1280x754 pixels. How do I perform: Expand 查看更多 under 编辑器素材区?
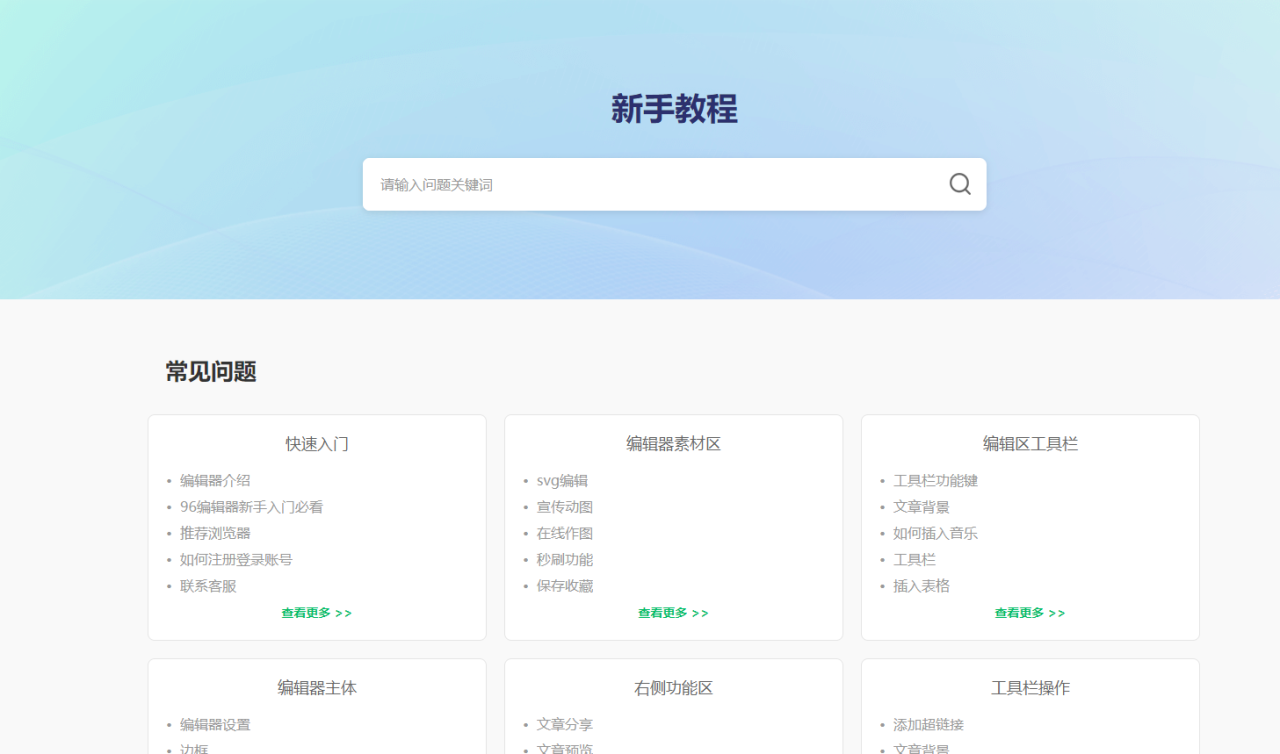point(673,613)
